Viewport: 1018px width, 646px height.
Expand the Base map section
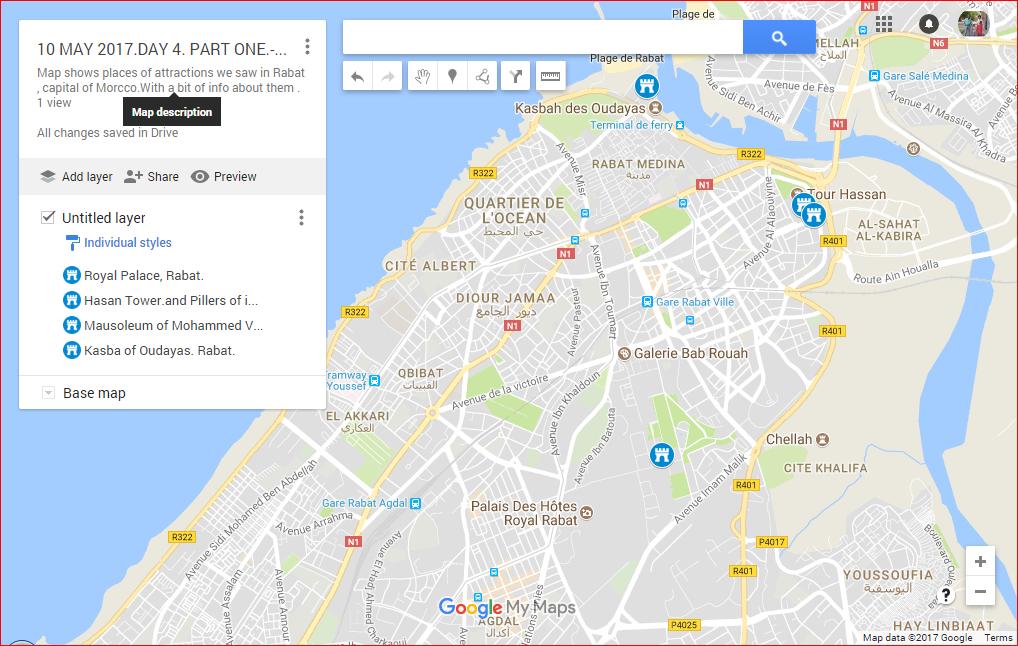pyautogui.click(x=48, y=393)
